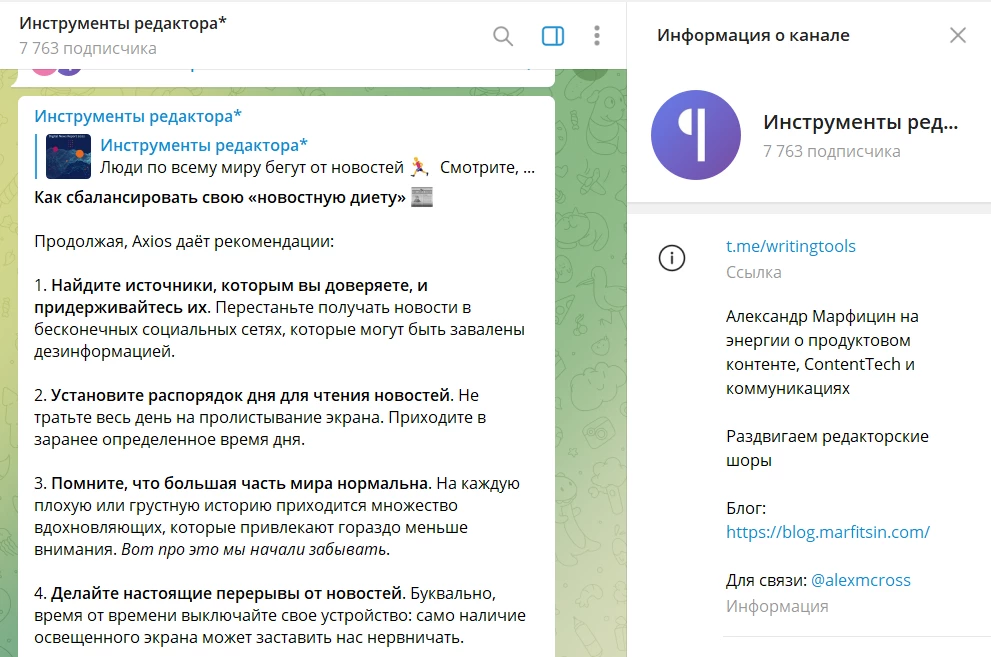Open the three-dot channel menu
The image size is (991, 657).
point(597,35)
